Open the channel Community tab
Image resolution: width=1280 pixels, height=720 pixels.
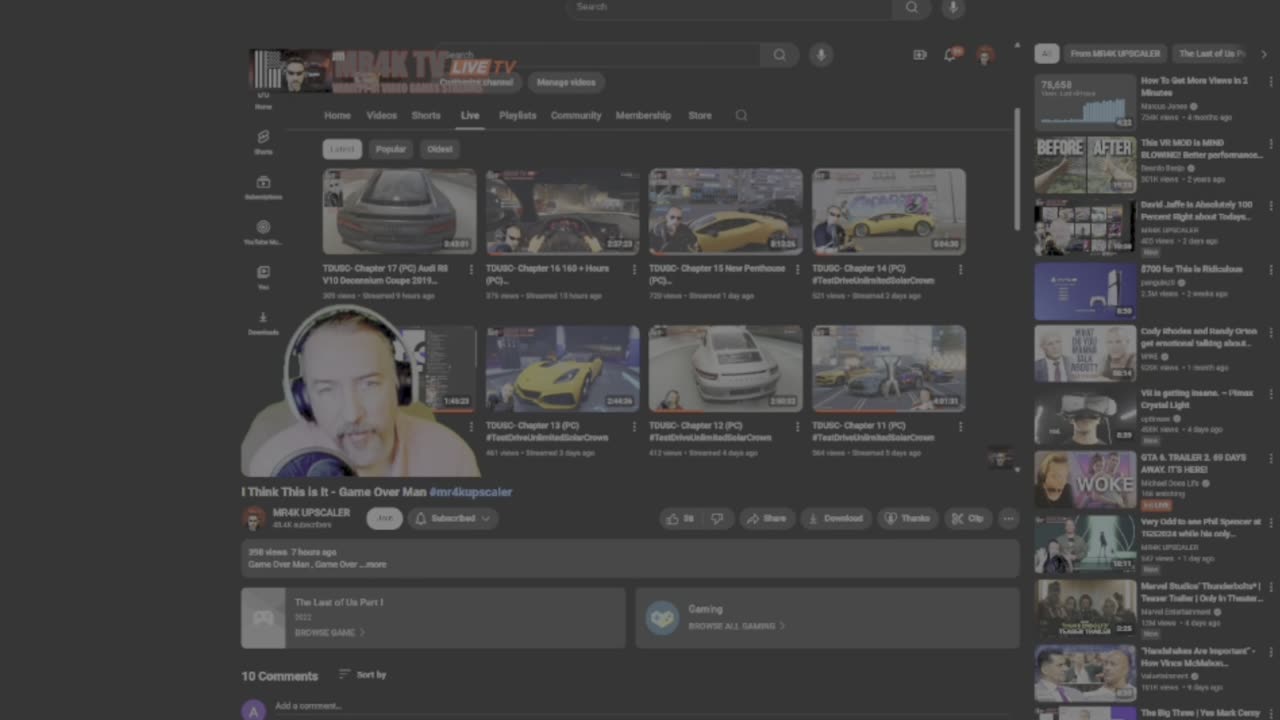tap(576, 115)
